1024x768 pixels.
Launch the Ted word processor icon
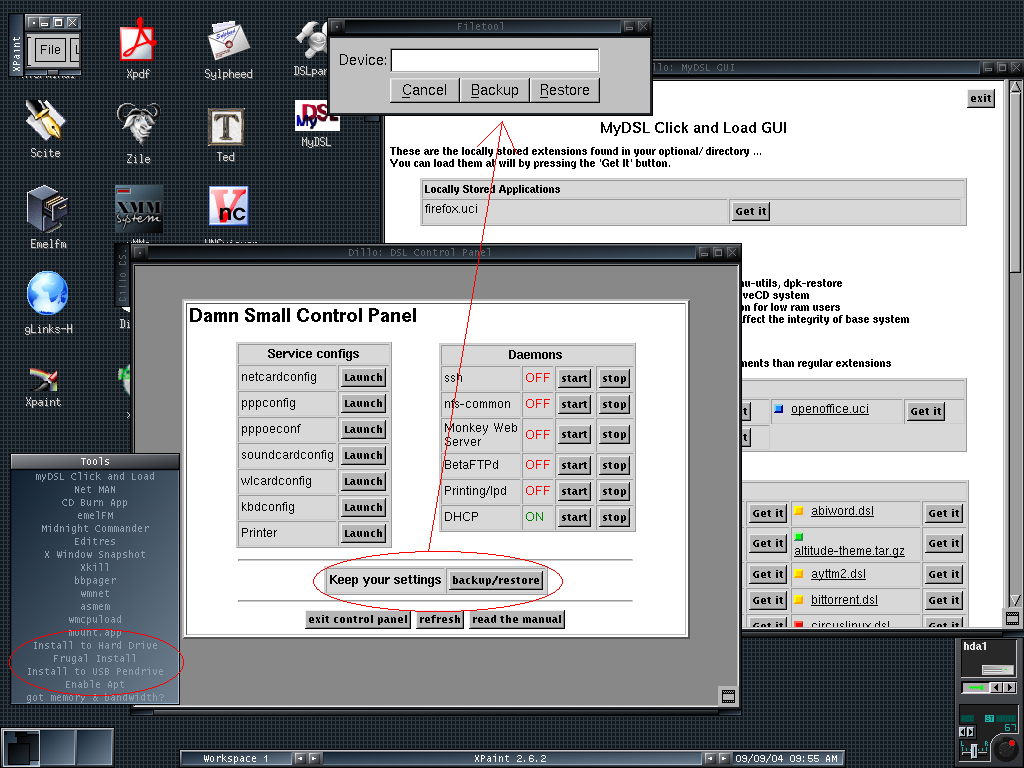point(226,127)
